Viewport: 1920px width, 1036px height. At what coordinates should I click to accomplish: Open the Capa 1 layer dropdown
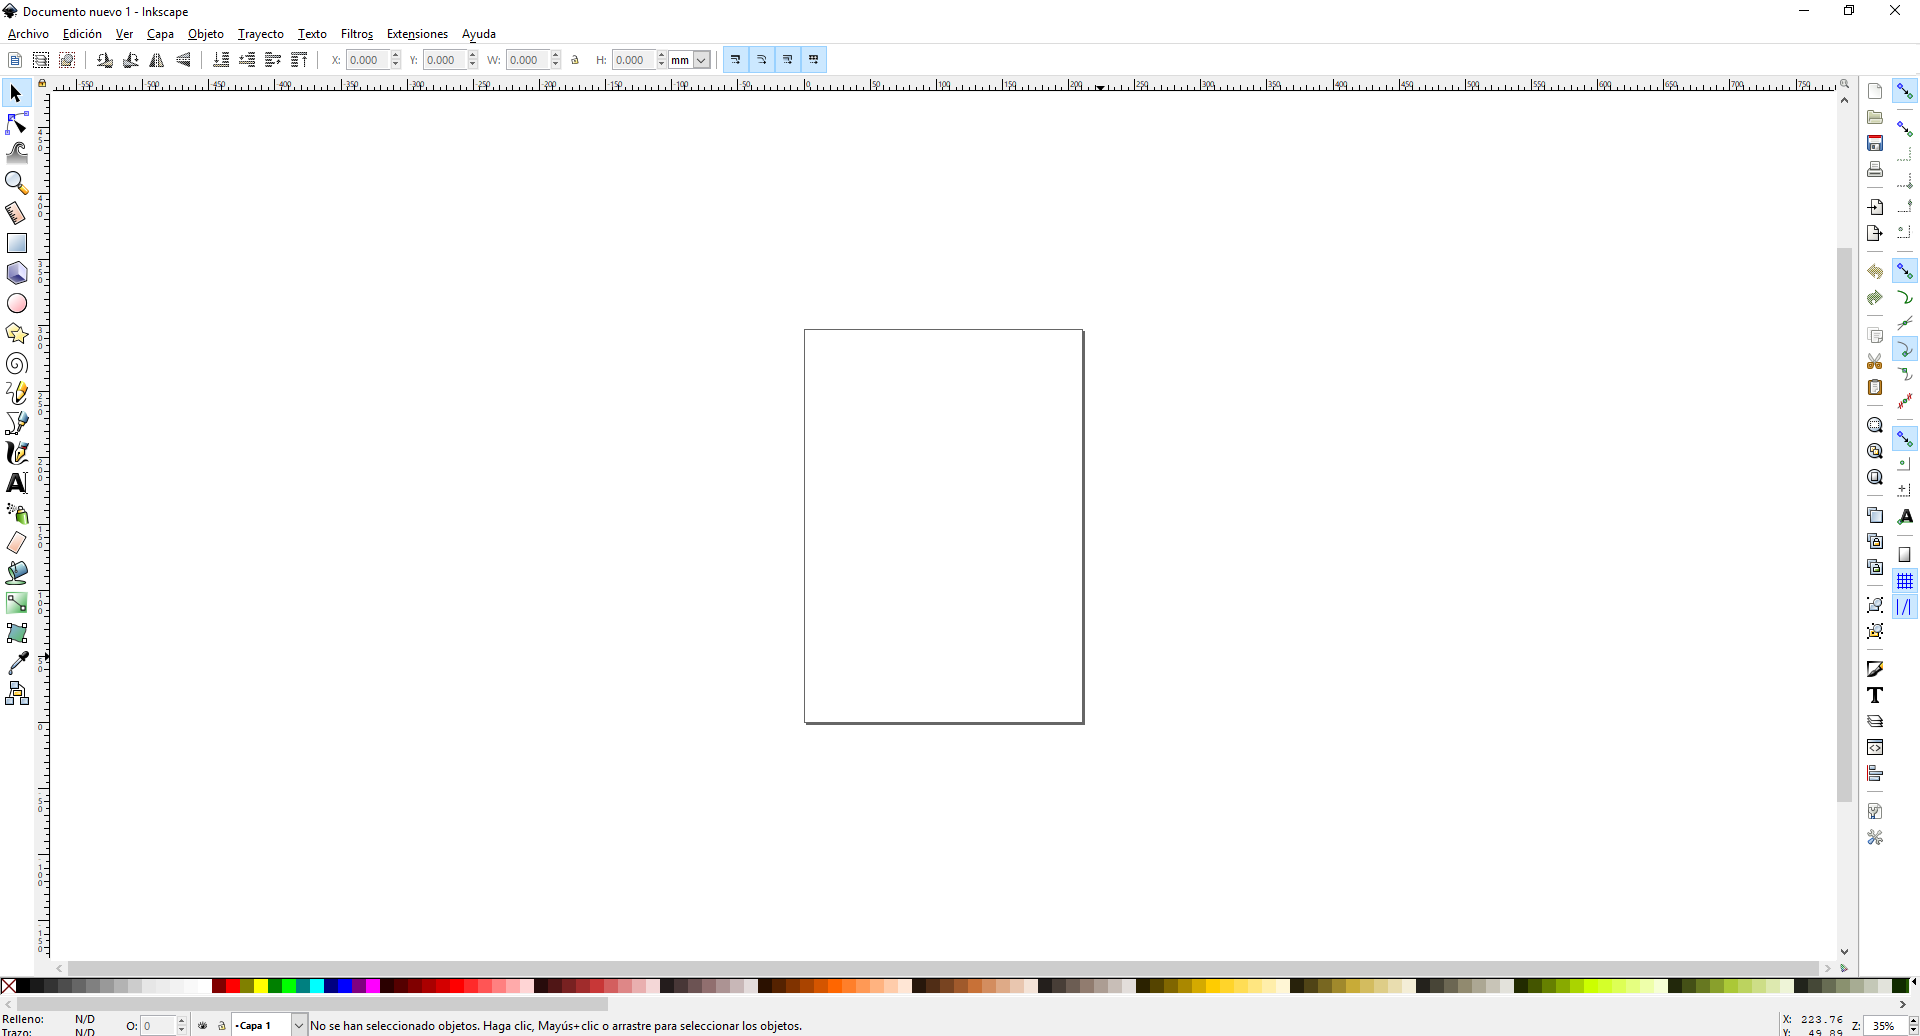[269, 1025]
